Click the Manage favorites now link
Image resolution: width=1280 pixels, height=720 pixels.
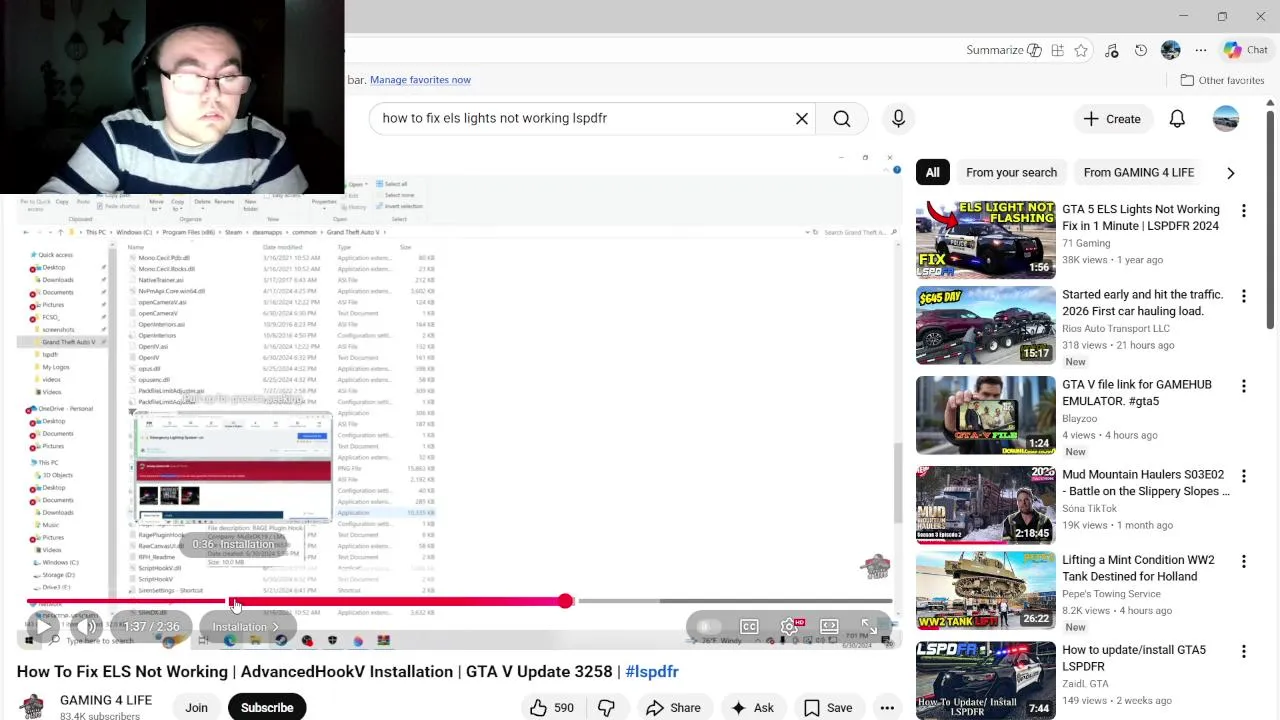pyautogui.click(x=420, y=80)
